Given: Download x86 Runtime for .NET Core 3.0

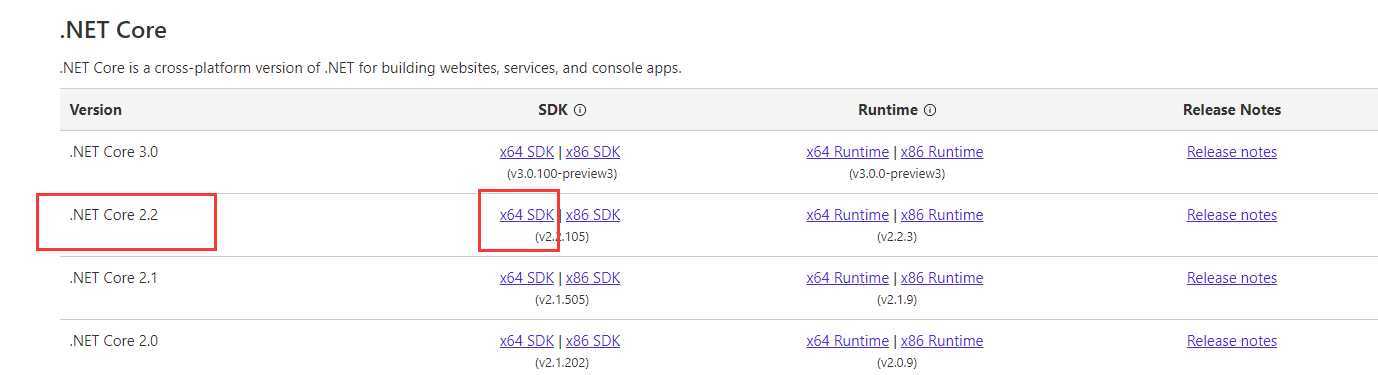Looking at the screenshot, I should tap(942, 152).
